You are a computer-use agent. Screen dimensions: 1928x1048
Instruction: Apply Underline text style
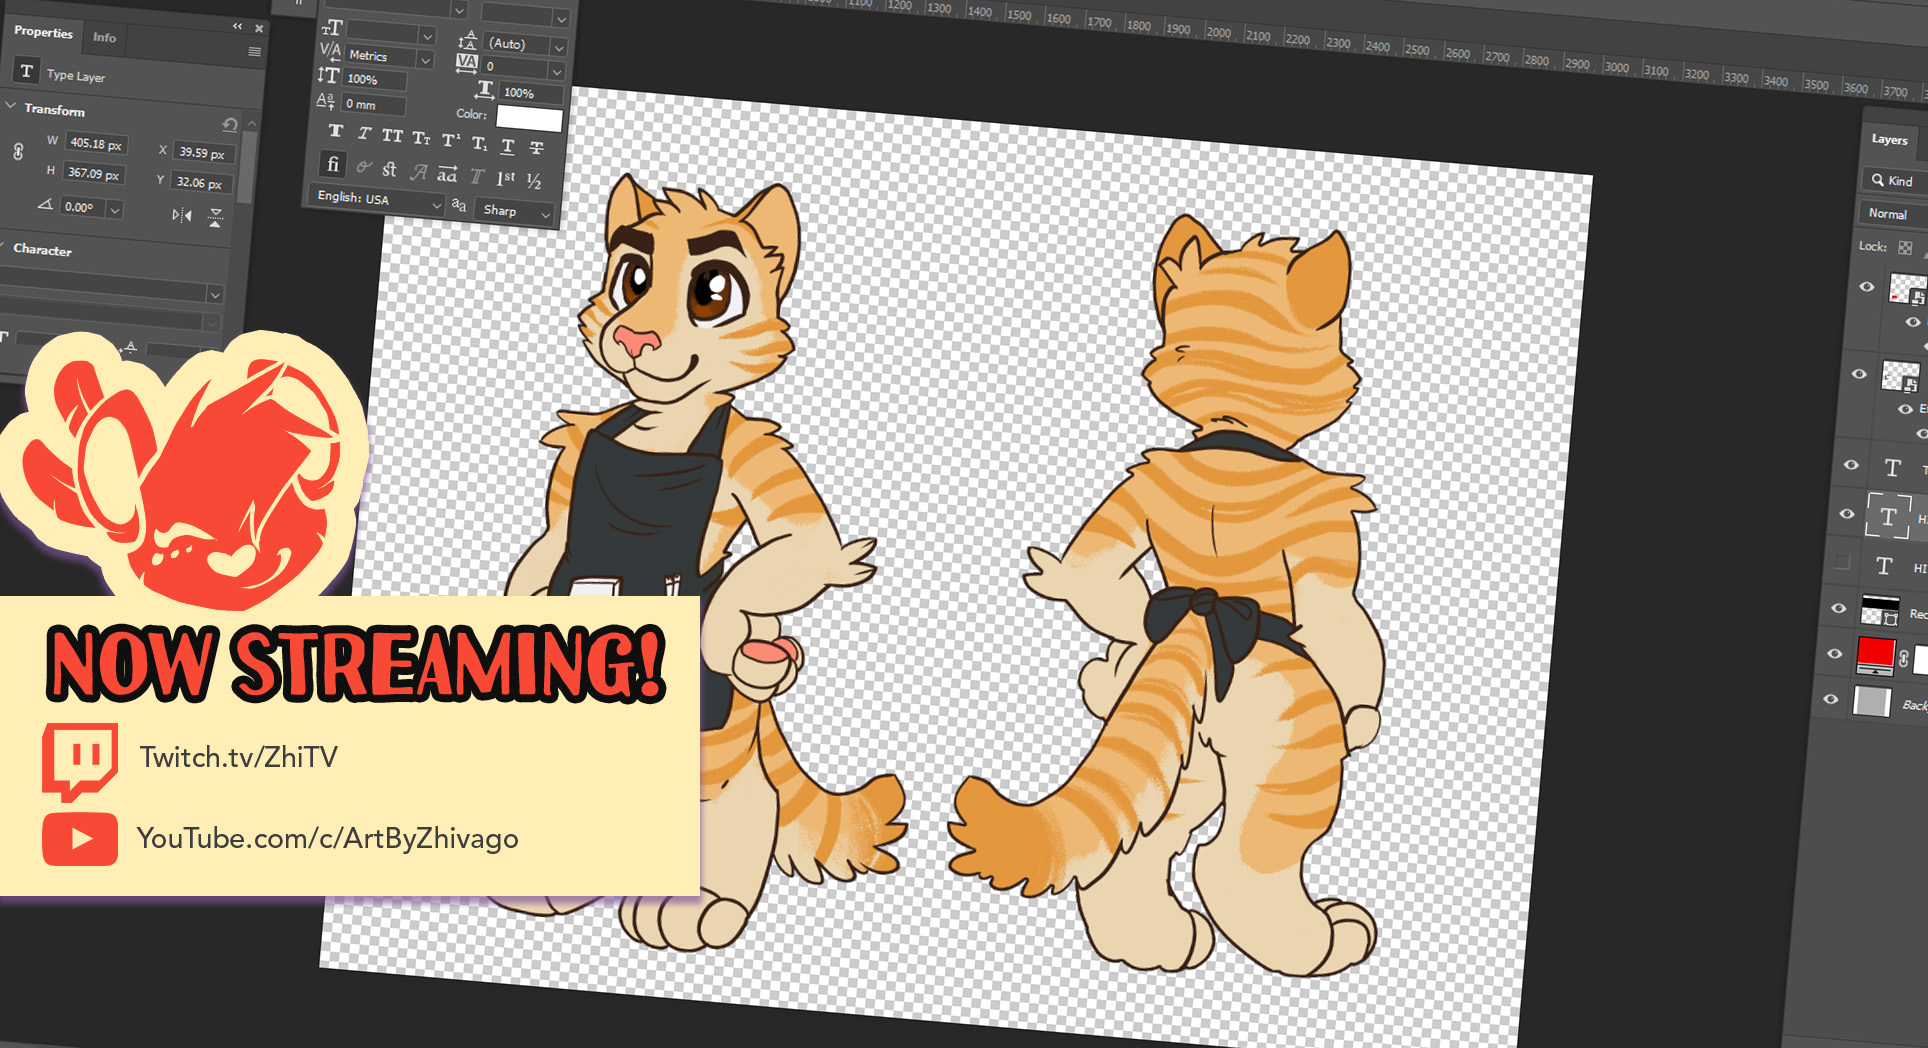point(508,146)
